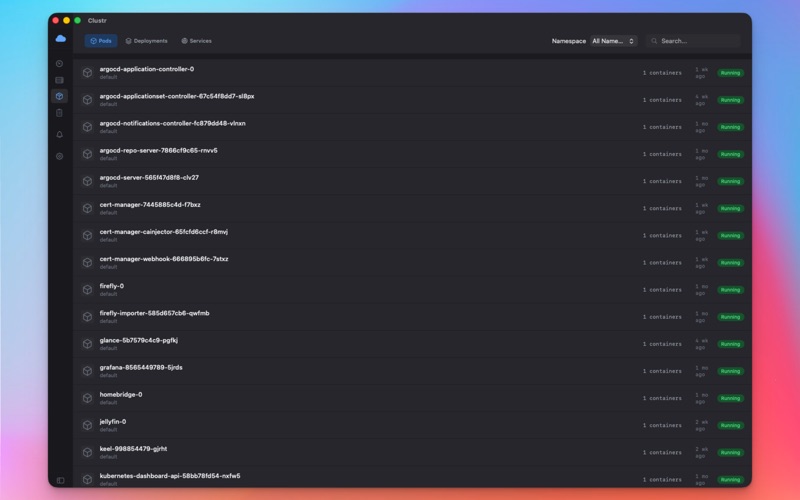Open pod argocd-application-controller-0
Viewport: 800px width, 500px height.
point(146,69)
